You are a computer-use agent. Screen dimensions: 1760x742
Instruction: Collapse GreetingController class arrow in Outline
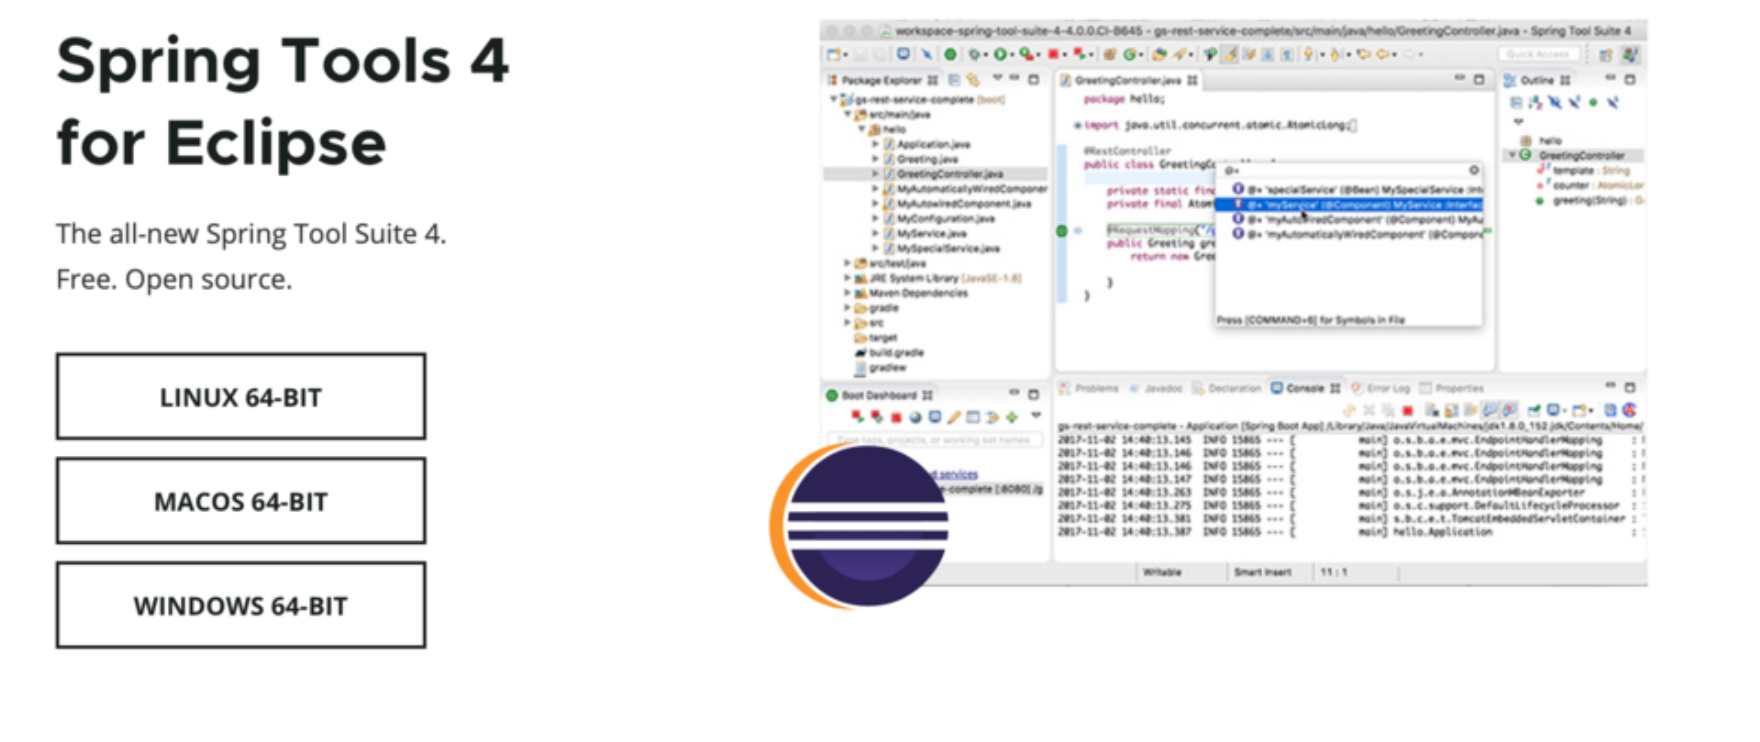pyautogui.click(x=1511, y=155)
